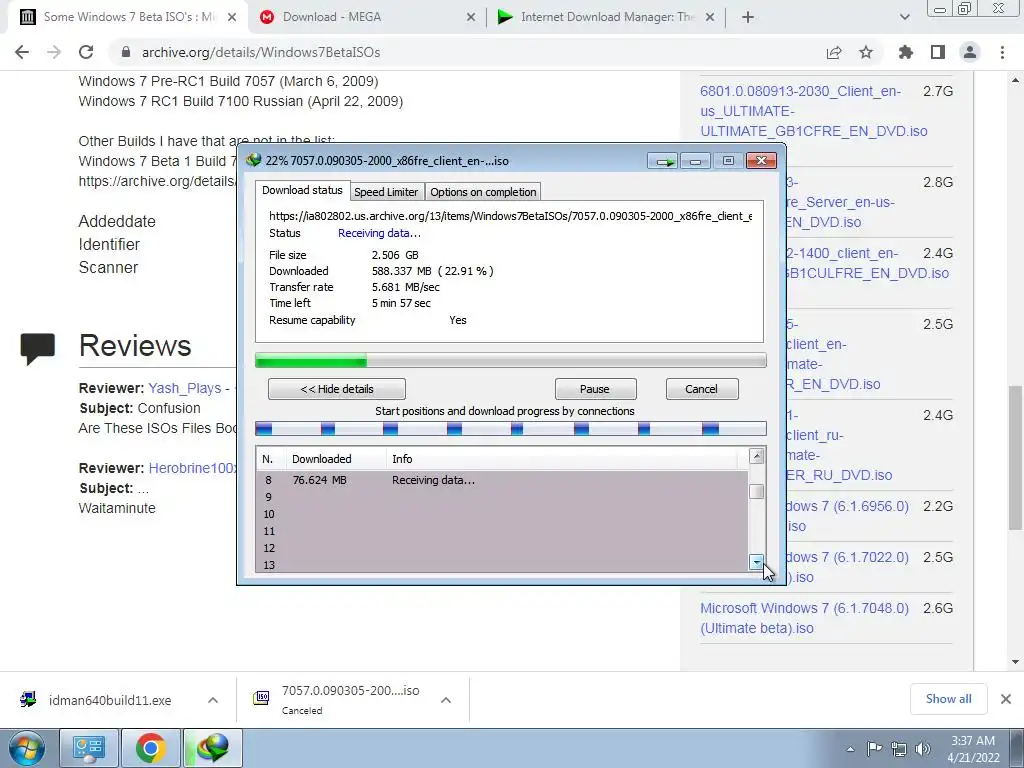Viewport: 1024px width, 768px height.
Task: Click Show all downloads button
Action: pos(948,699)
